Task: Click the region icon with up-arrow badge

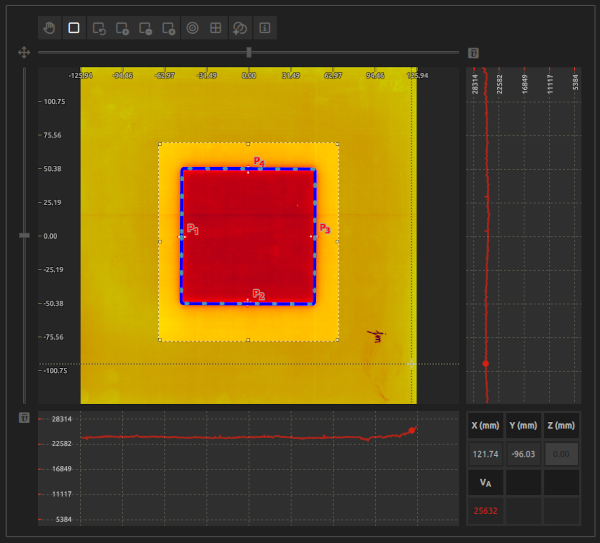Action: pos(122,28)
